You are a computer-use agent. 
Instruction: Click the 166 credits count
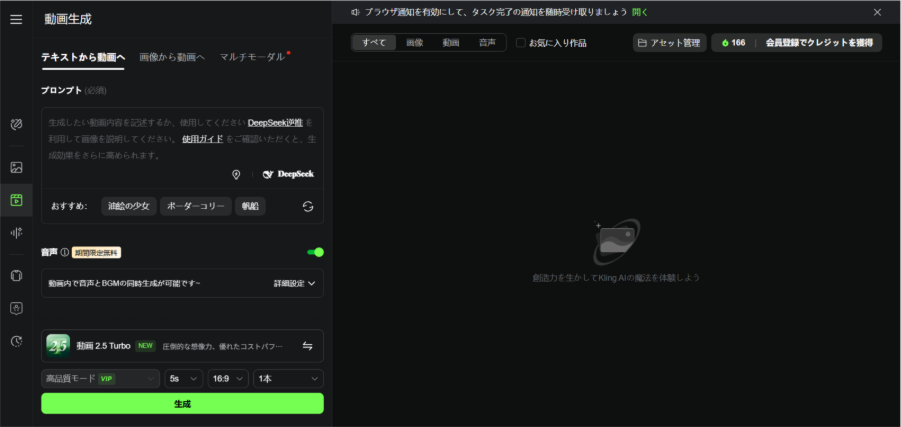click(x=738, y=43)
